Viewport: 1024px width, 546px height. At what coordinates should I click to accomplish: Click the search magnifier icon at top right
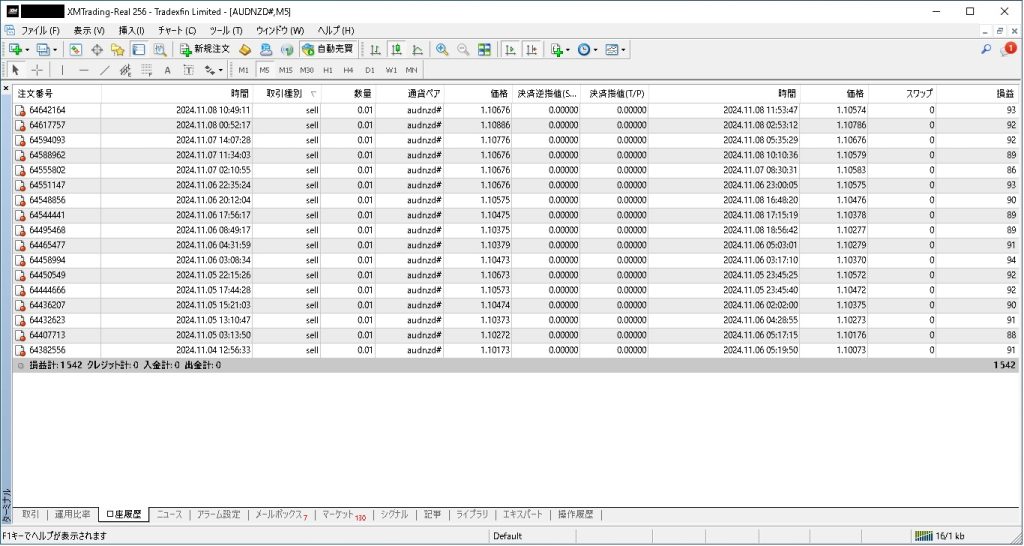pyautogui.click(x=986, y=49)
